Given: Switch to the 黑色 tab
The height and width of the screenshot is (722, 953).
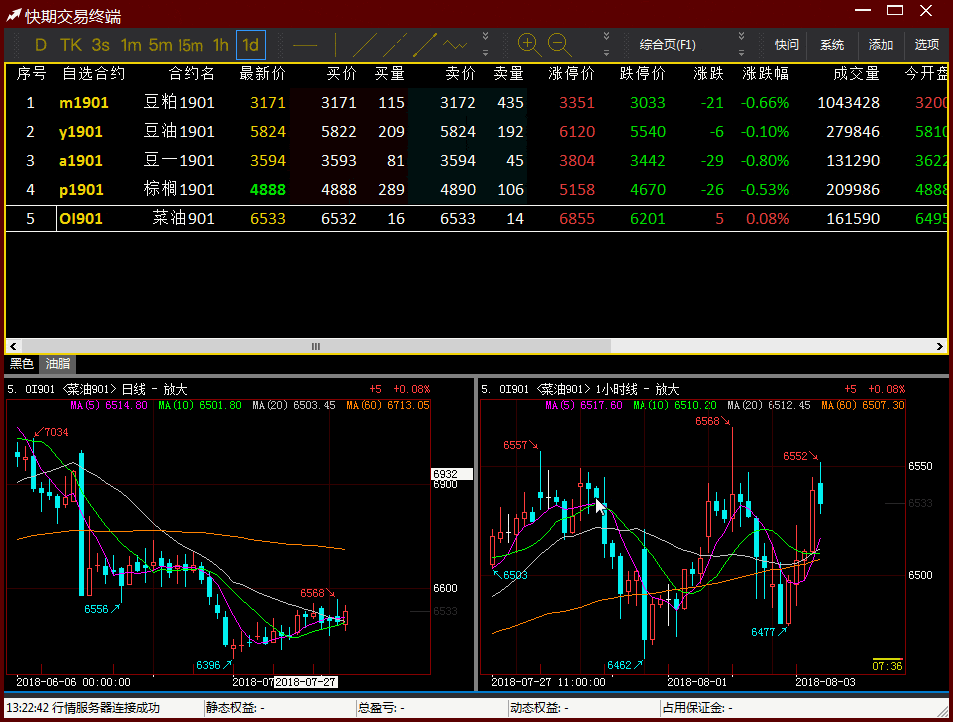Looking at the screenshot, I should [22, 363].
